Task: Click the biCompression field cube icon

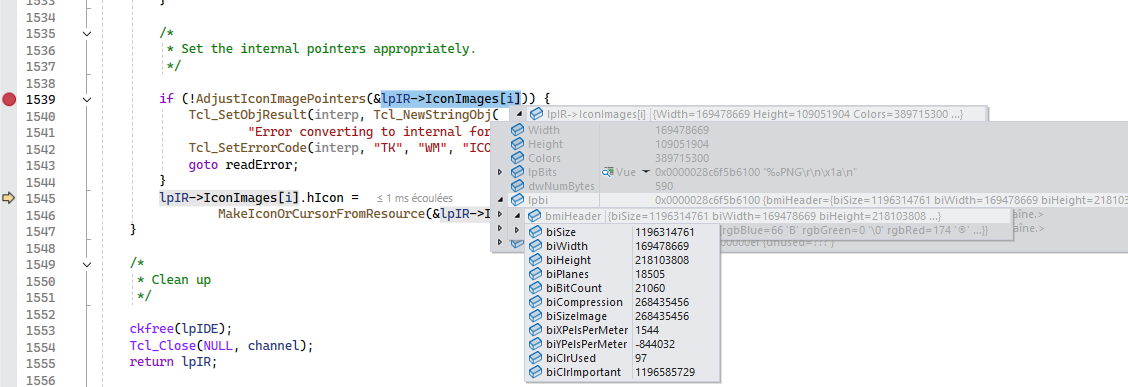Action: pos(536,302)
